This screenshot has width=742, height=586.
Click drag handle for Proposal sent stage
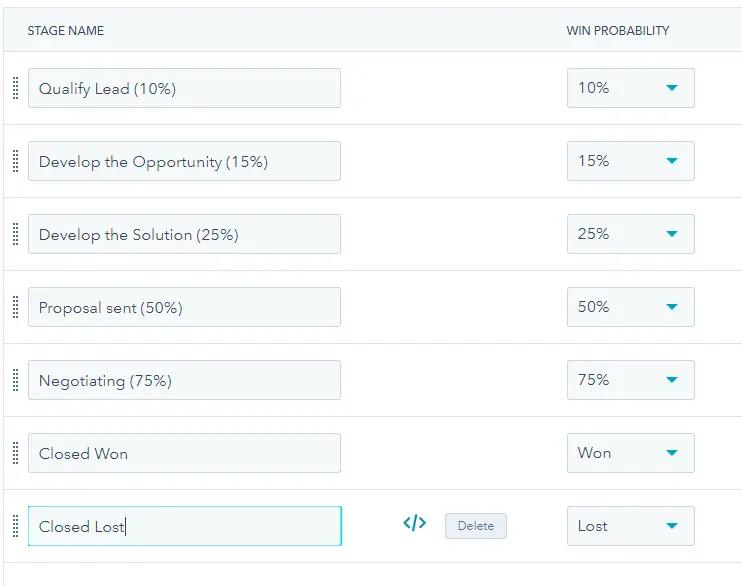click(x=15, y=307)
